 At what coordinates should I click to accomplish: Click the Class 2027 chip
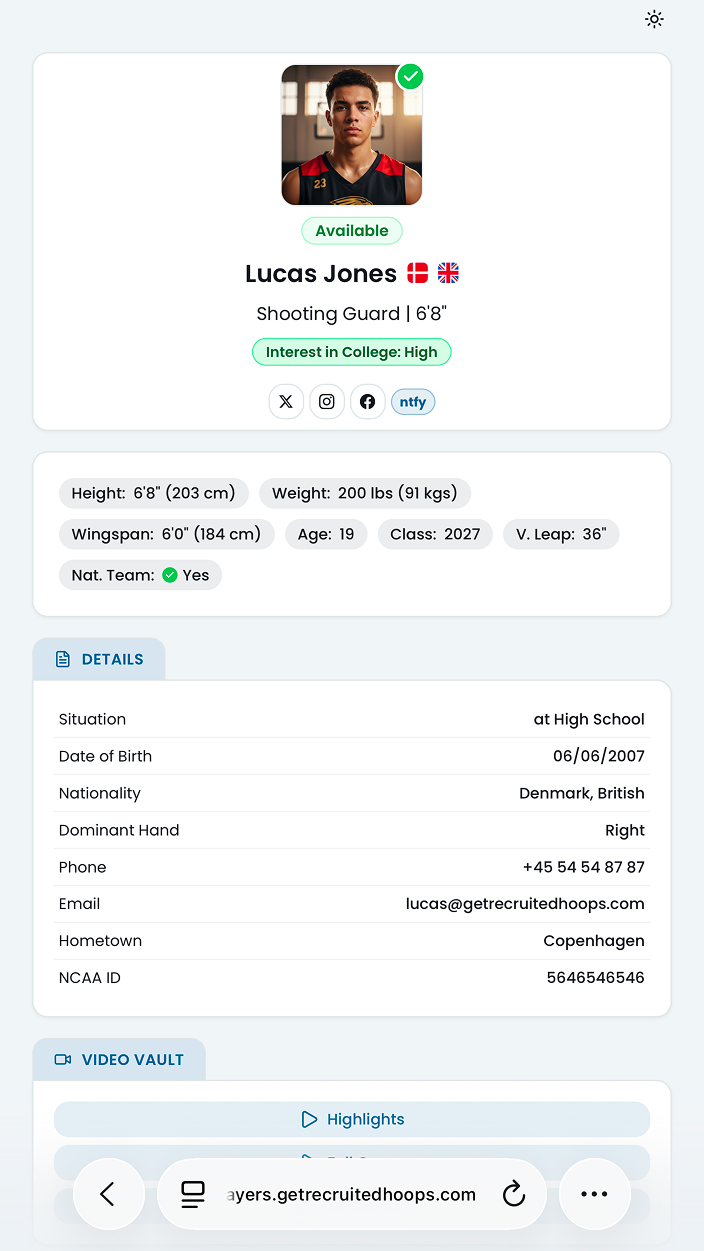435,534
